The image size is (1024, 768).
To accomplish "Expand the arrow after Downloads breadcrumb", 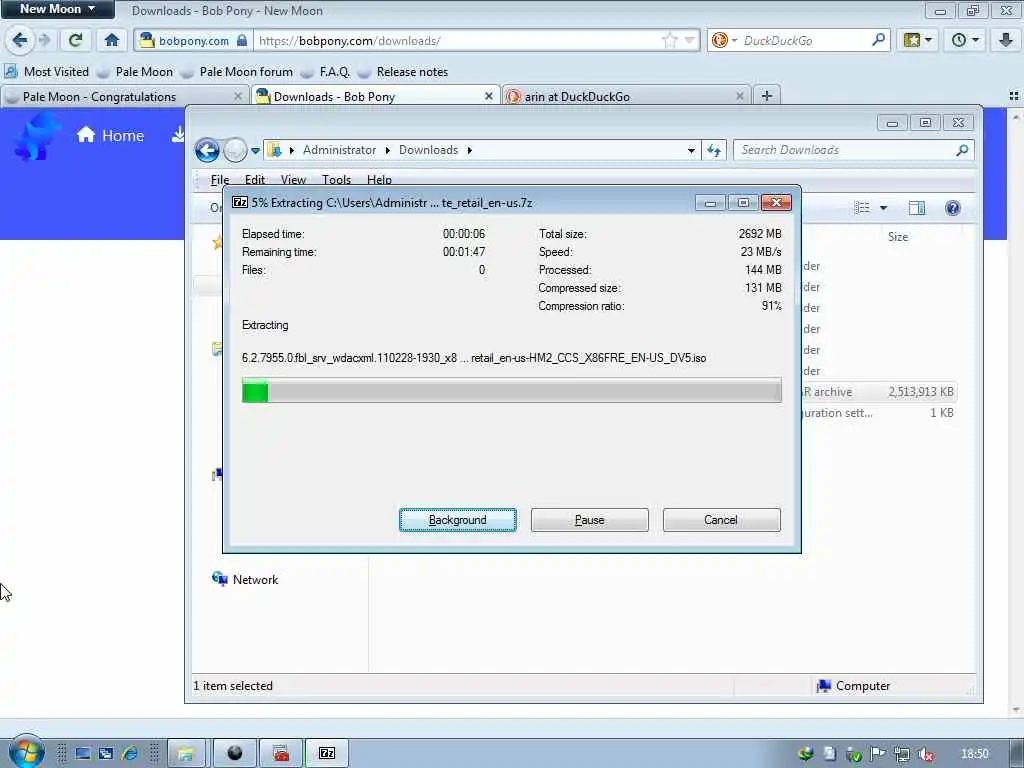I will tap(470, 150).
